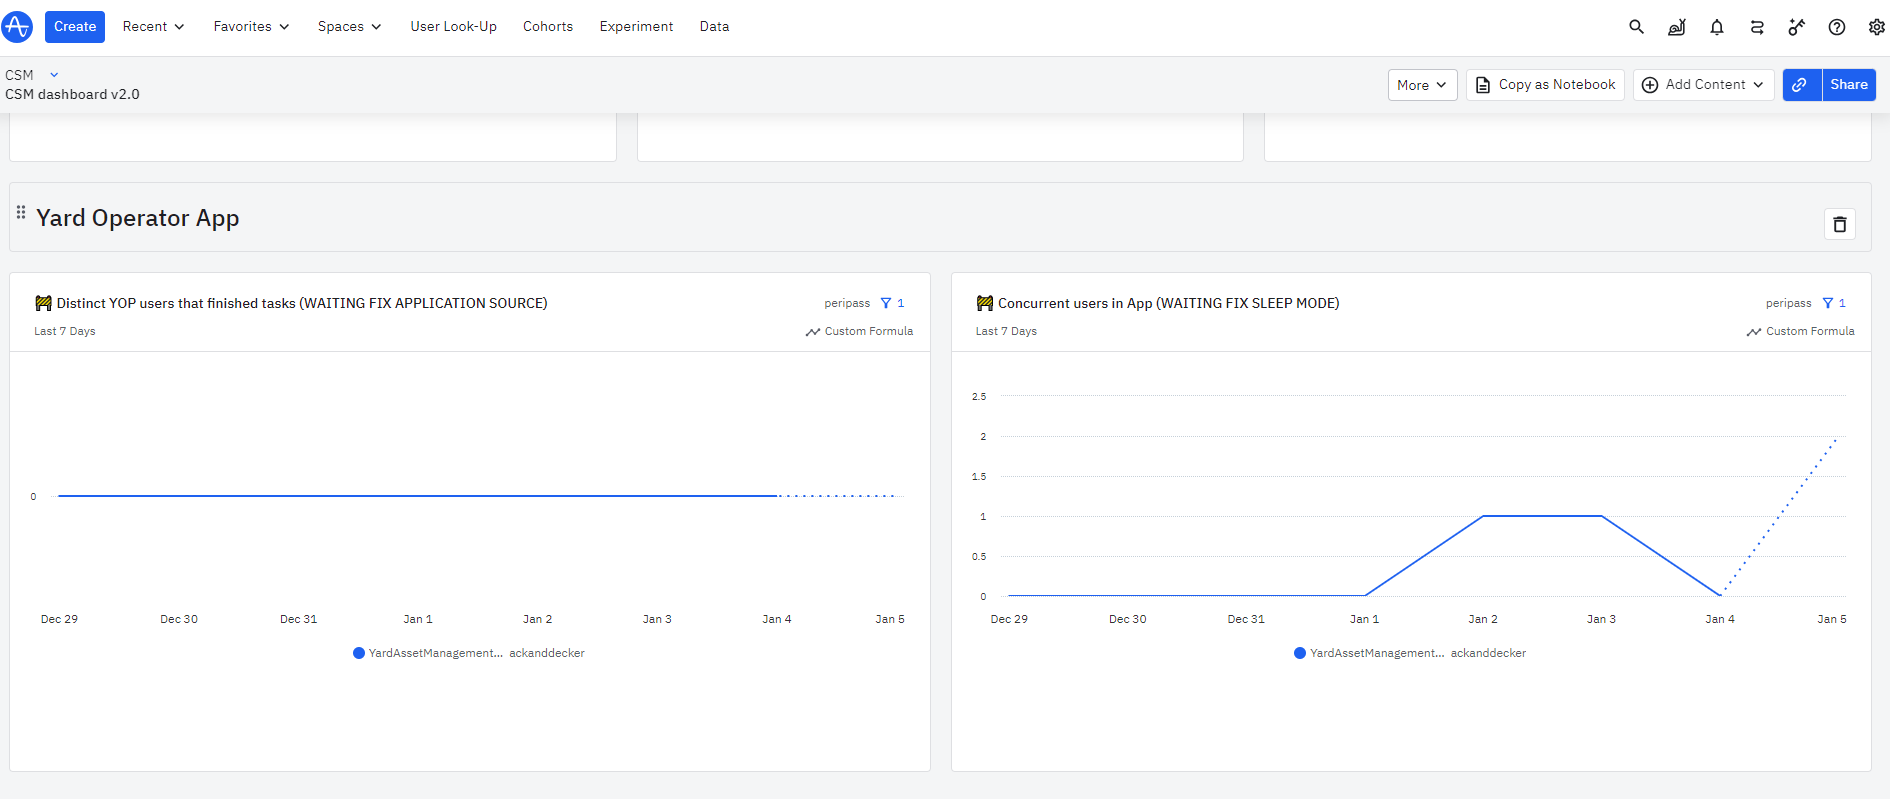This screenshot has height=799, width=1890.
Task: Click filter icon on Distinct YOP users chart
Action: 886,303
